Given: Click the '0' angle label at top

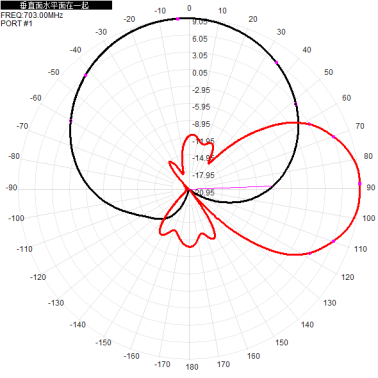Looking at the screenshot, I should [x=189, y=8].
